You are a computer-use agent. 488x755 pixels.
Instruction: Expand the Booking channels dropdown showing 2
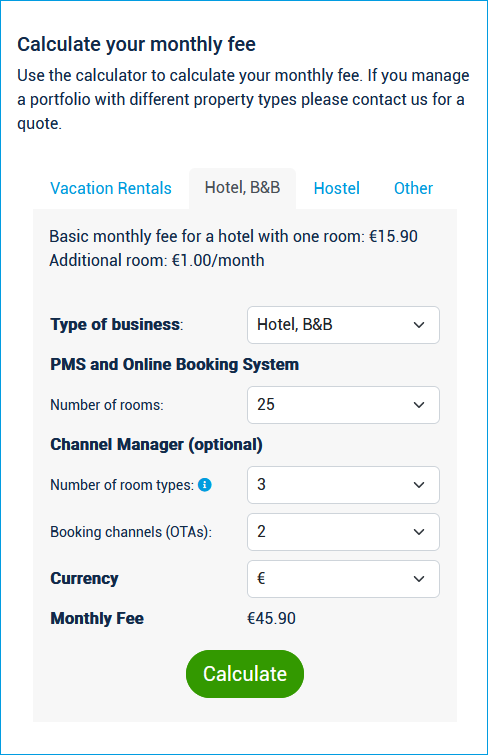(343, 532)
